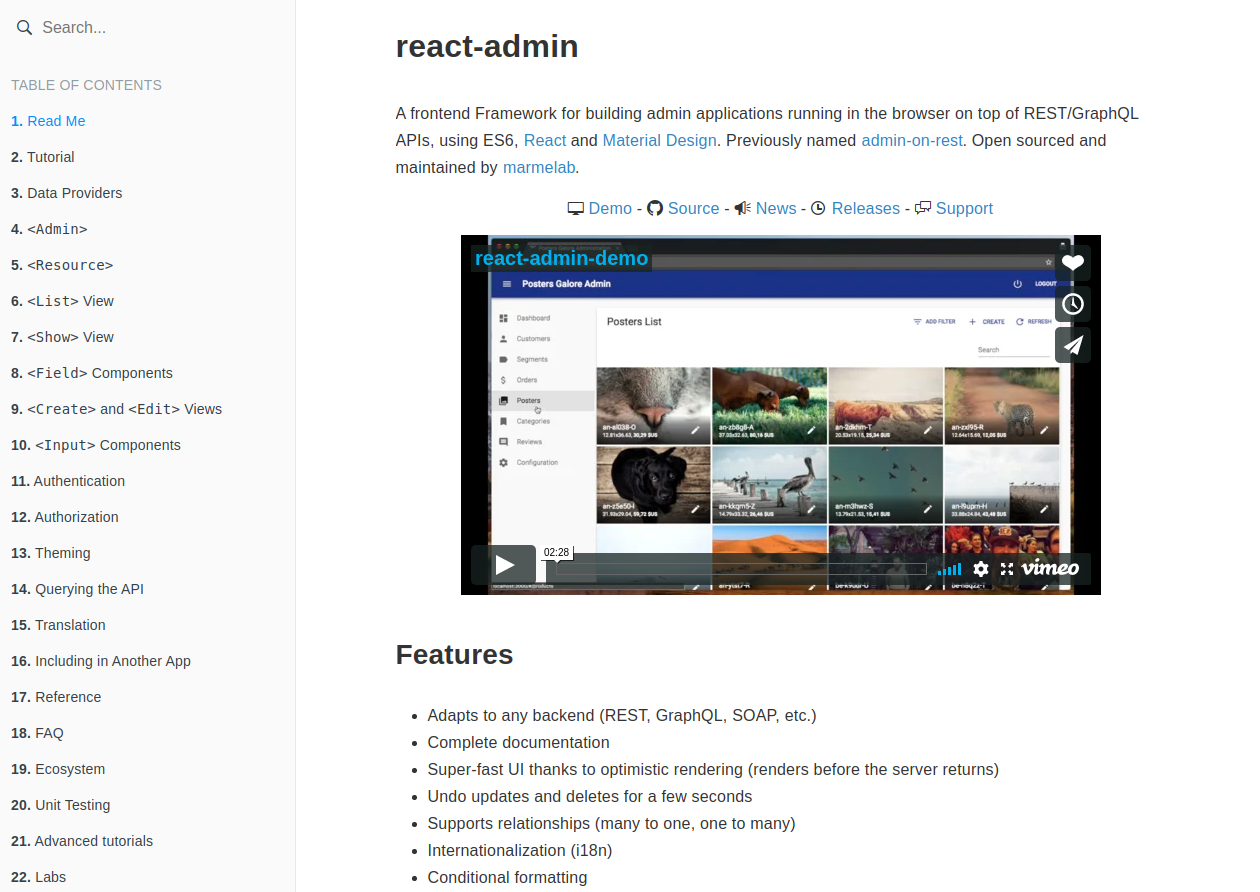Click the Features section heading

tap(454, 654)
